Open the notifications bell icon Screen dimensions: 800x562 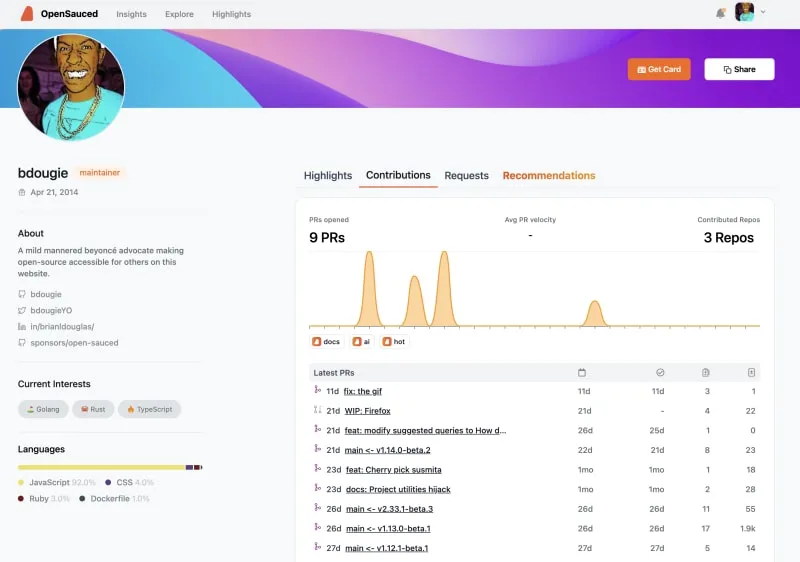(x=720, y=13)
